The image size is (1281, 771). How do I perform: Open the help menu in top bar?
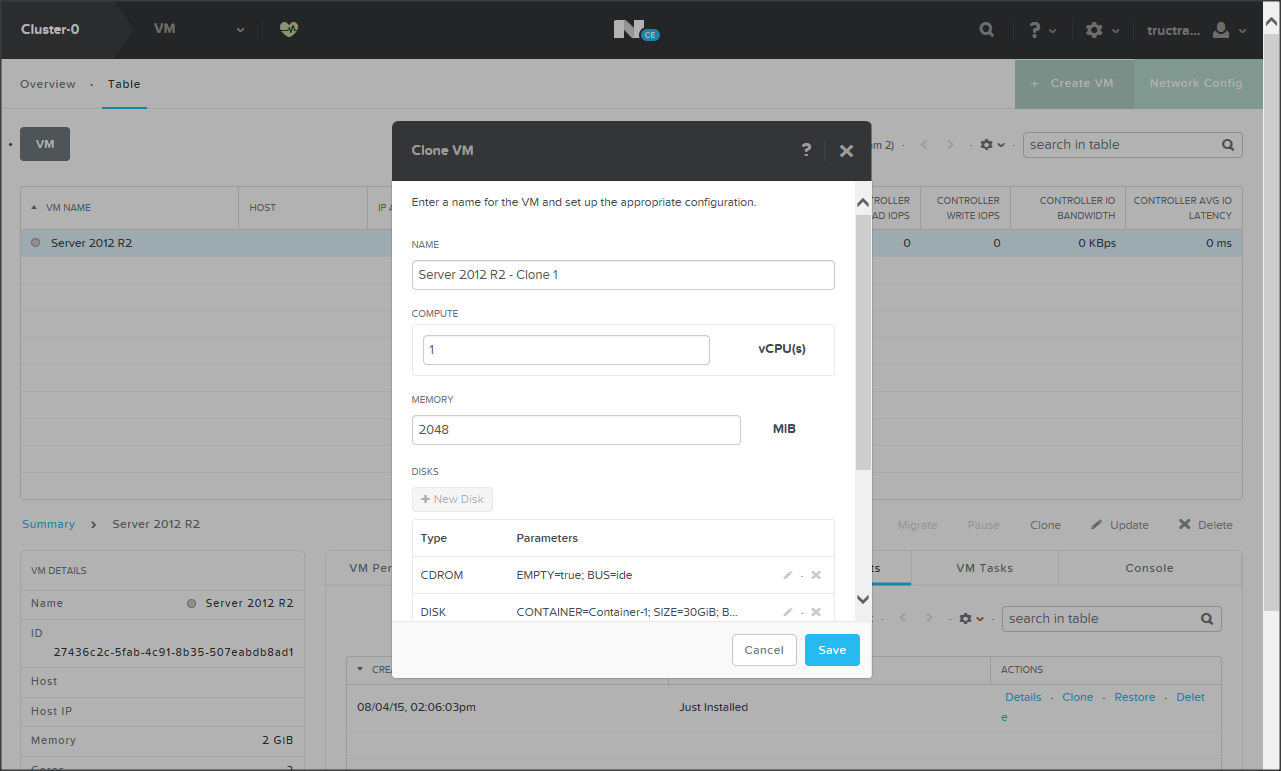point(1042,30)
